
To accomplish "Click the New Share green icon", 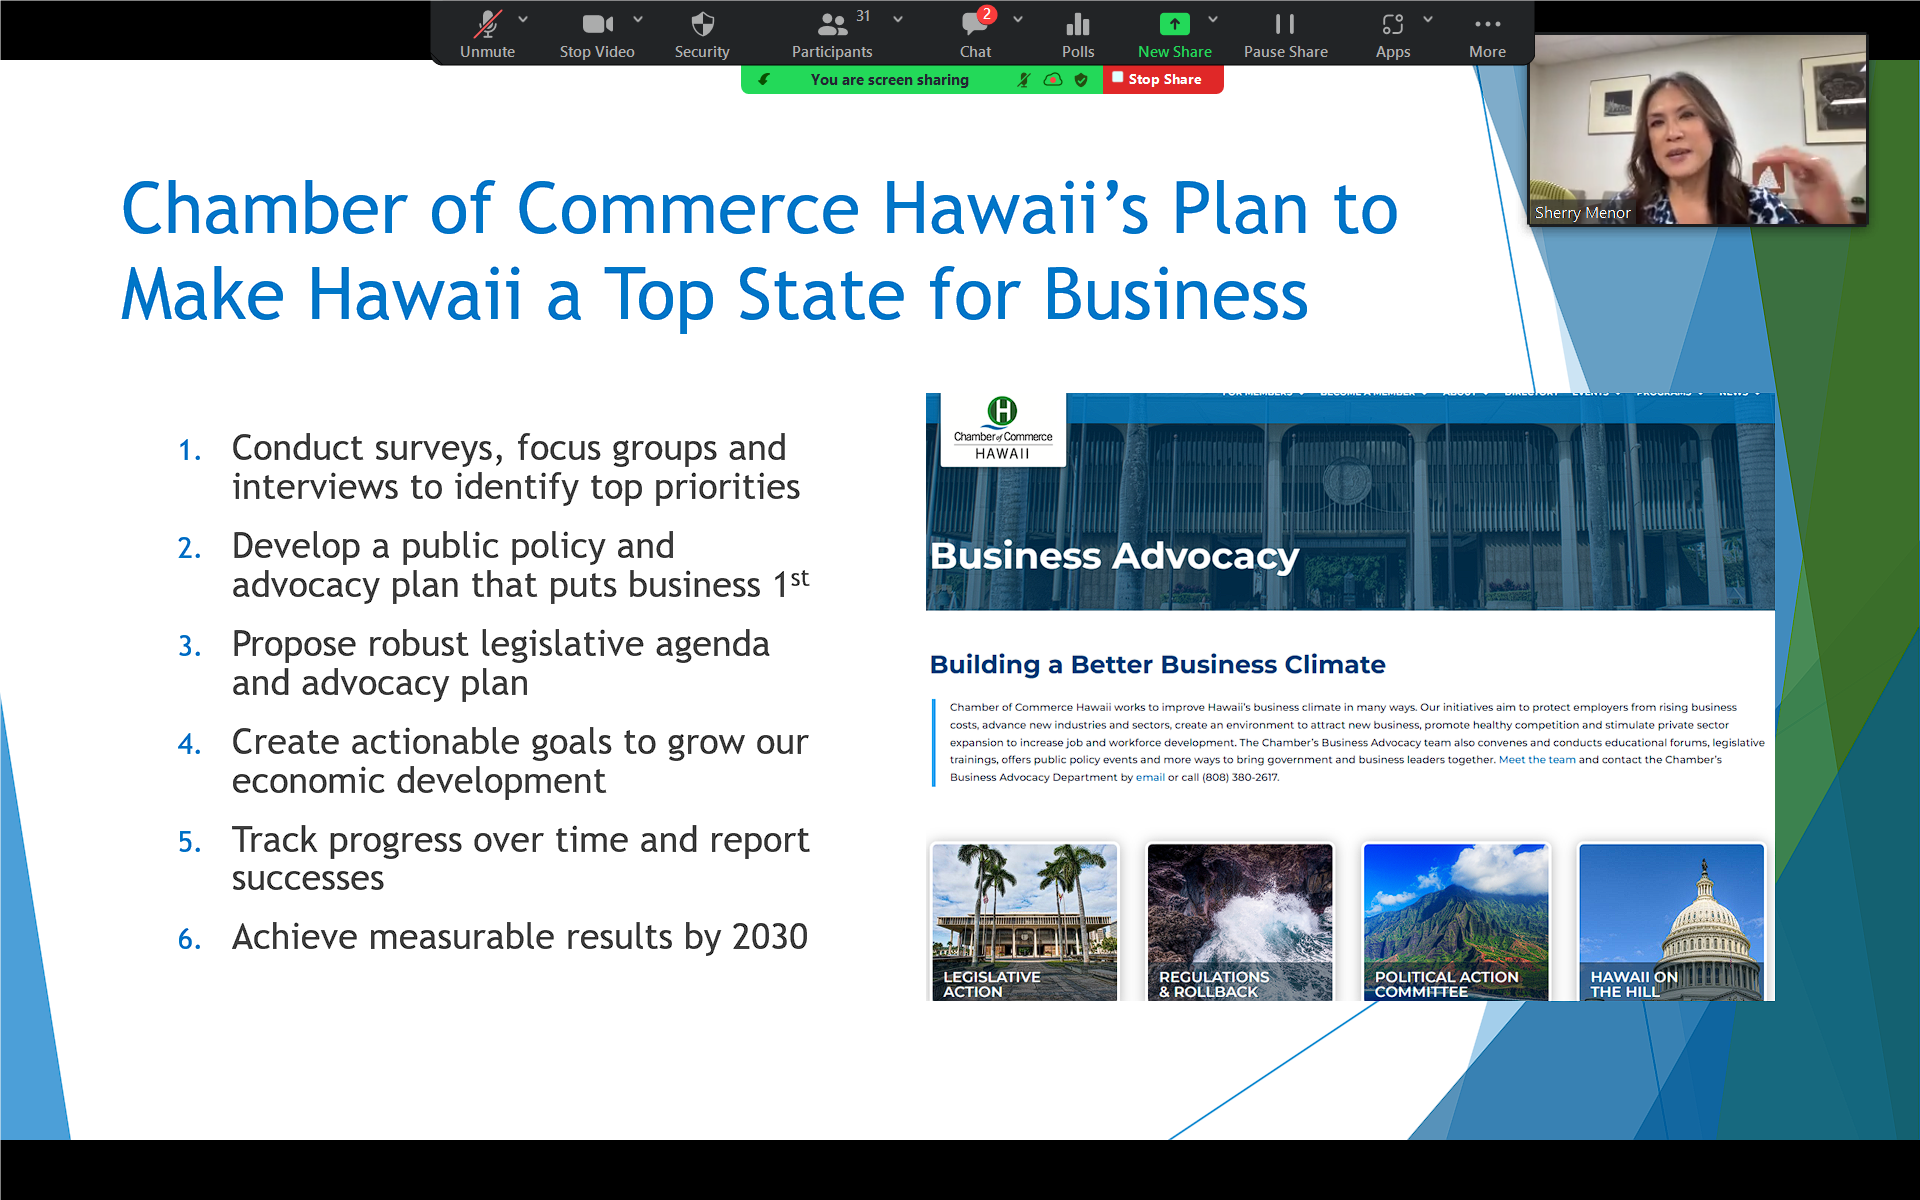I will 1174,33.
